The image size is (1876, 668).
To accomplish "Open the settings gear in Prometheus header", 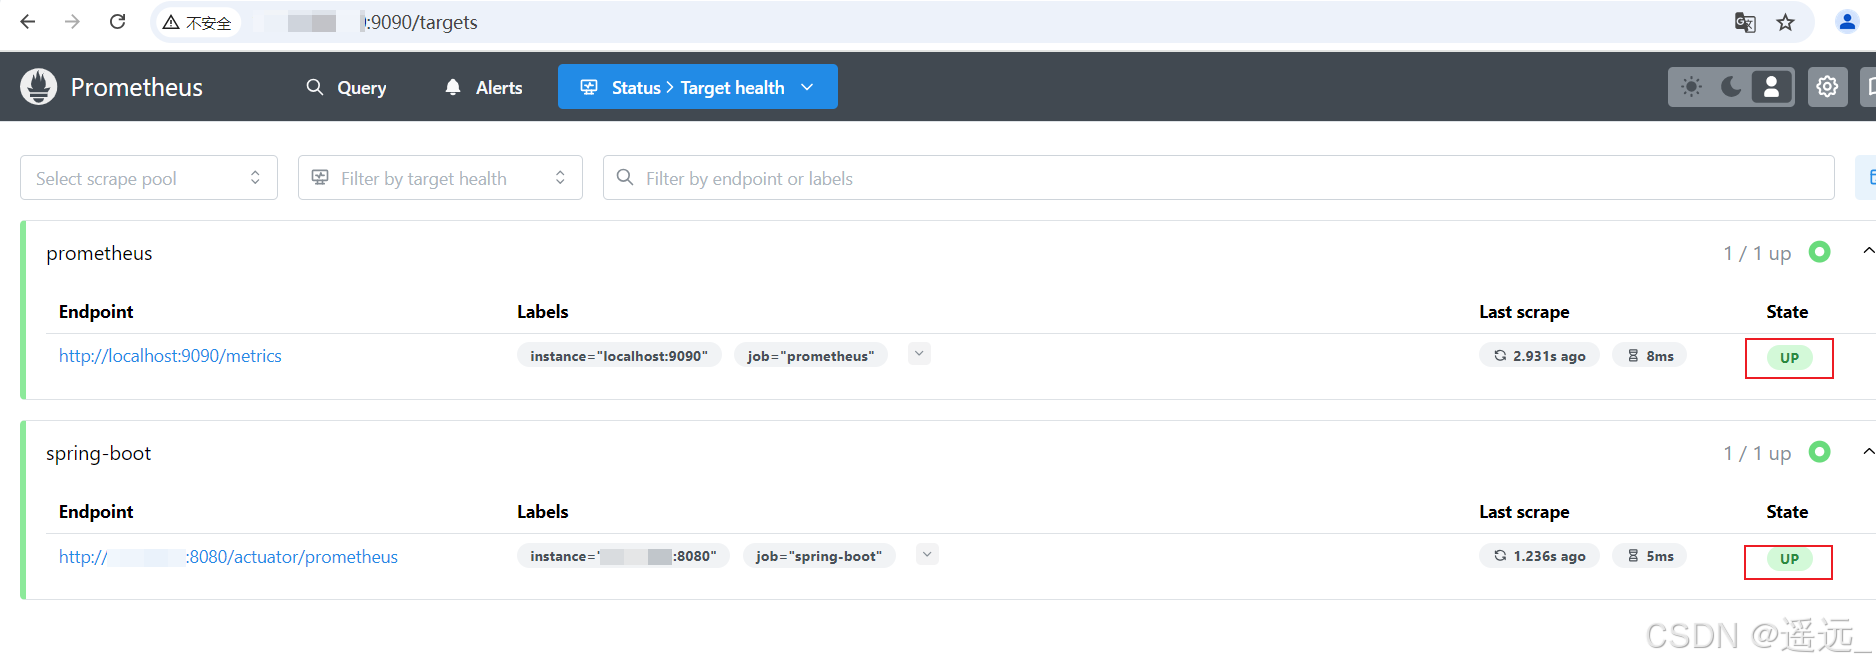I will click(x=1827, y=87).
